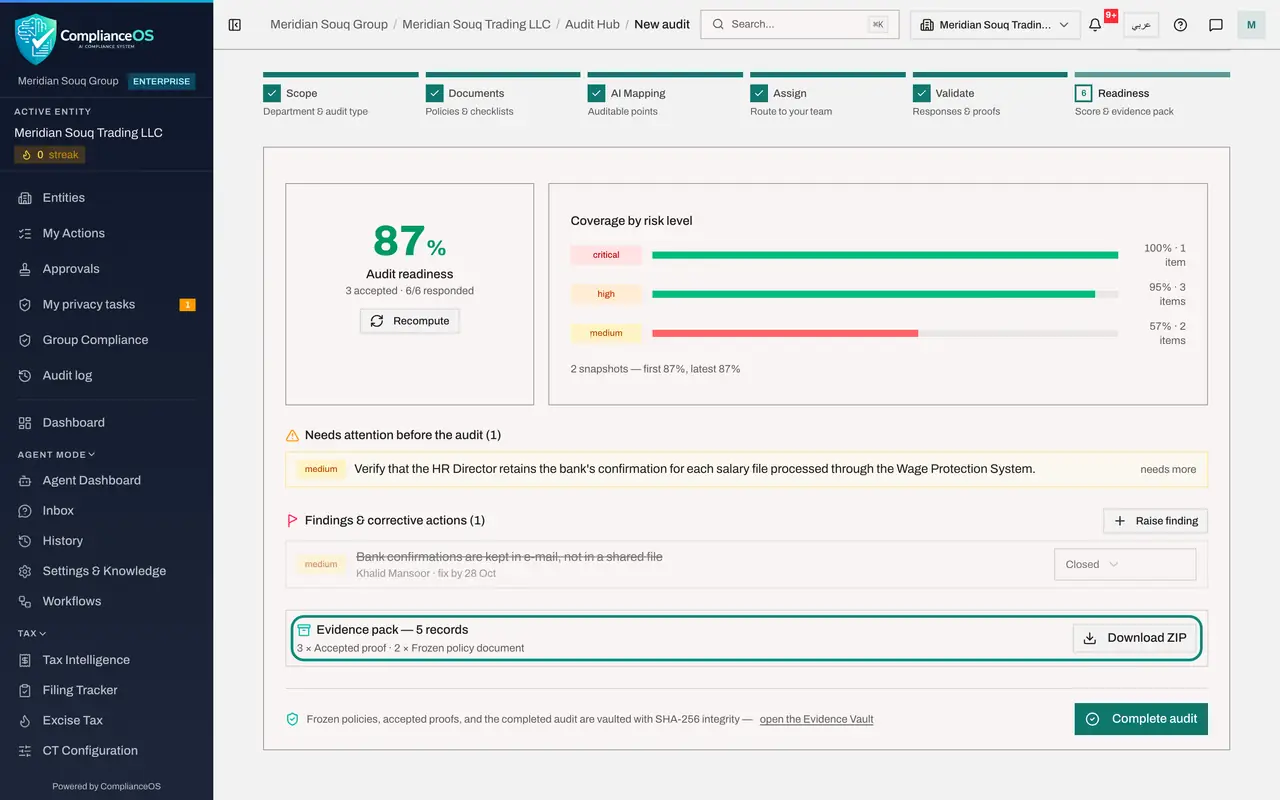The image size is (1280, 800).
Task: Open notifications bell icon
Action: click(1095, 25)
